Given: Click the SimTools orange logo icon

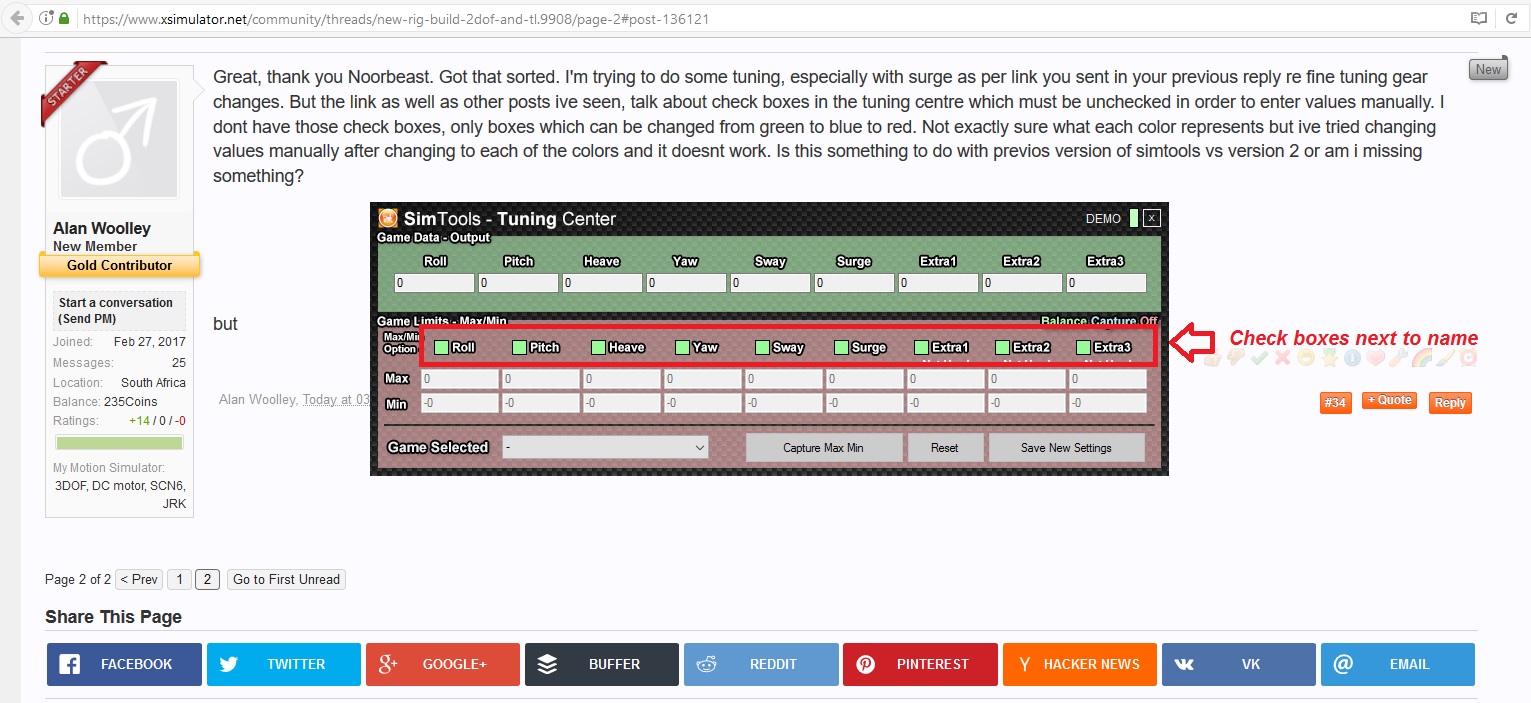Looking at the screenshot, I should coord(388,218).
